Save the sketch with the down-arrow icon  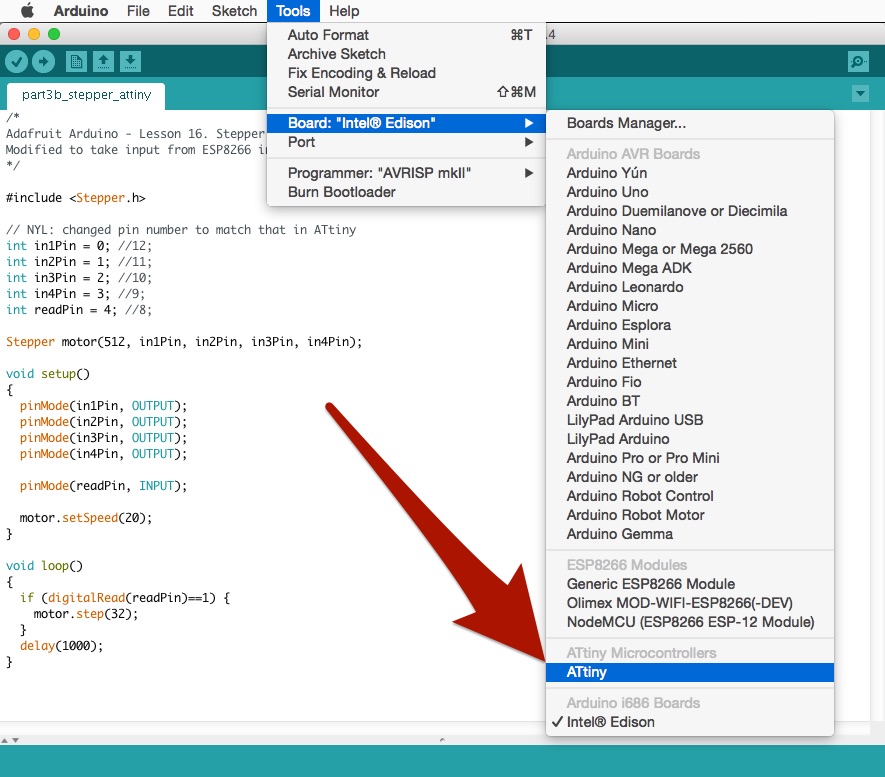coord(130,62)
